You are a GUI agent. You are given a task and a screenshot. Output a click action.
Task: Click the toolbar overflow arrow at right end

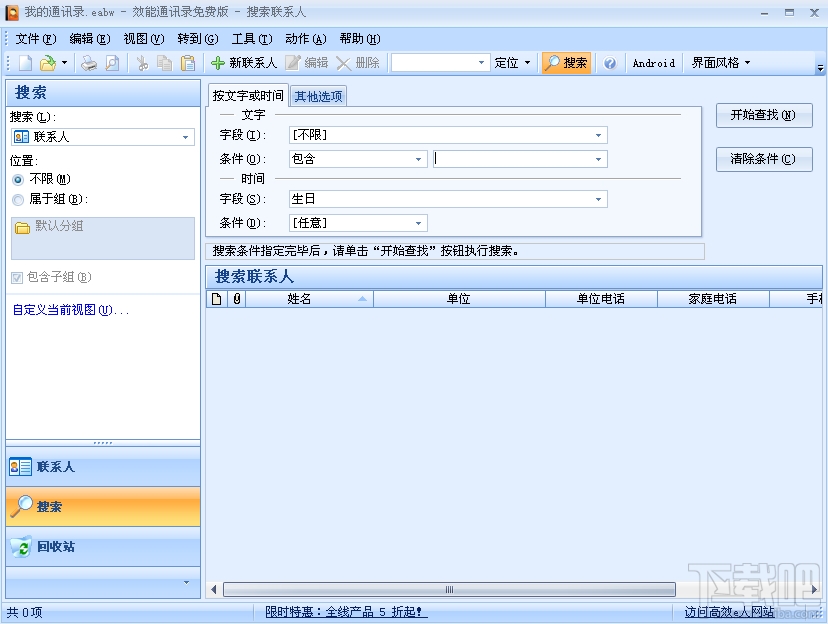[820, 68]
